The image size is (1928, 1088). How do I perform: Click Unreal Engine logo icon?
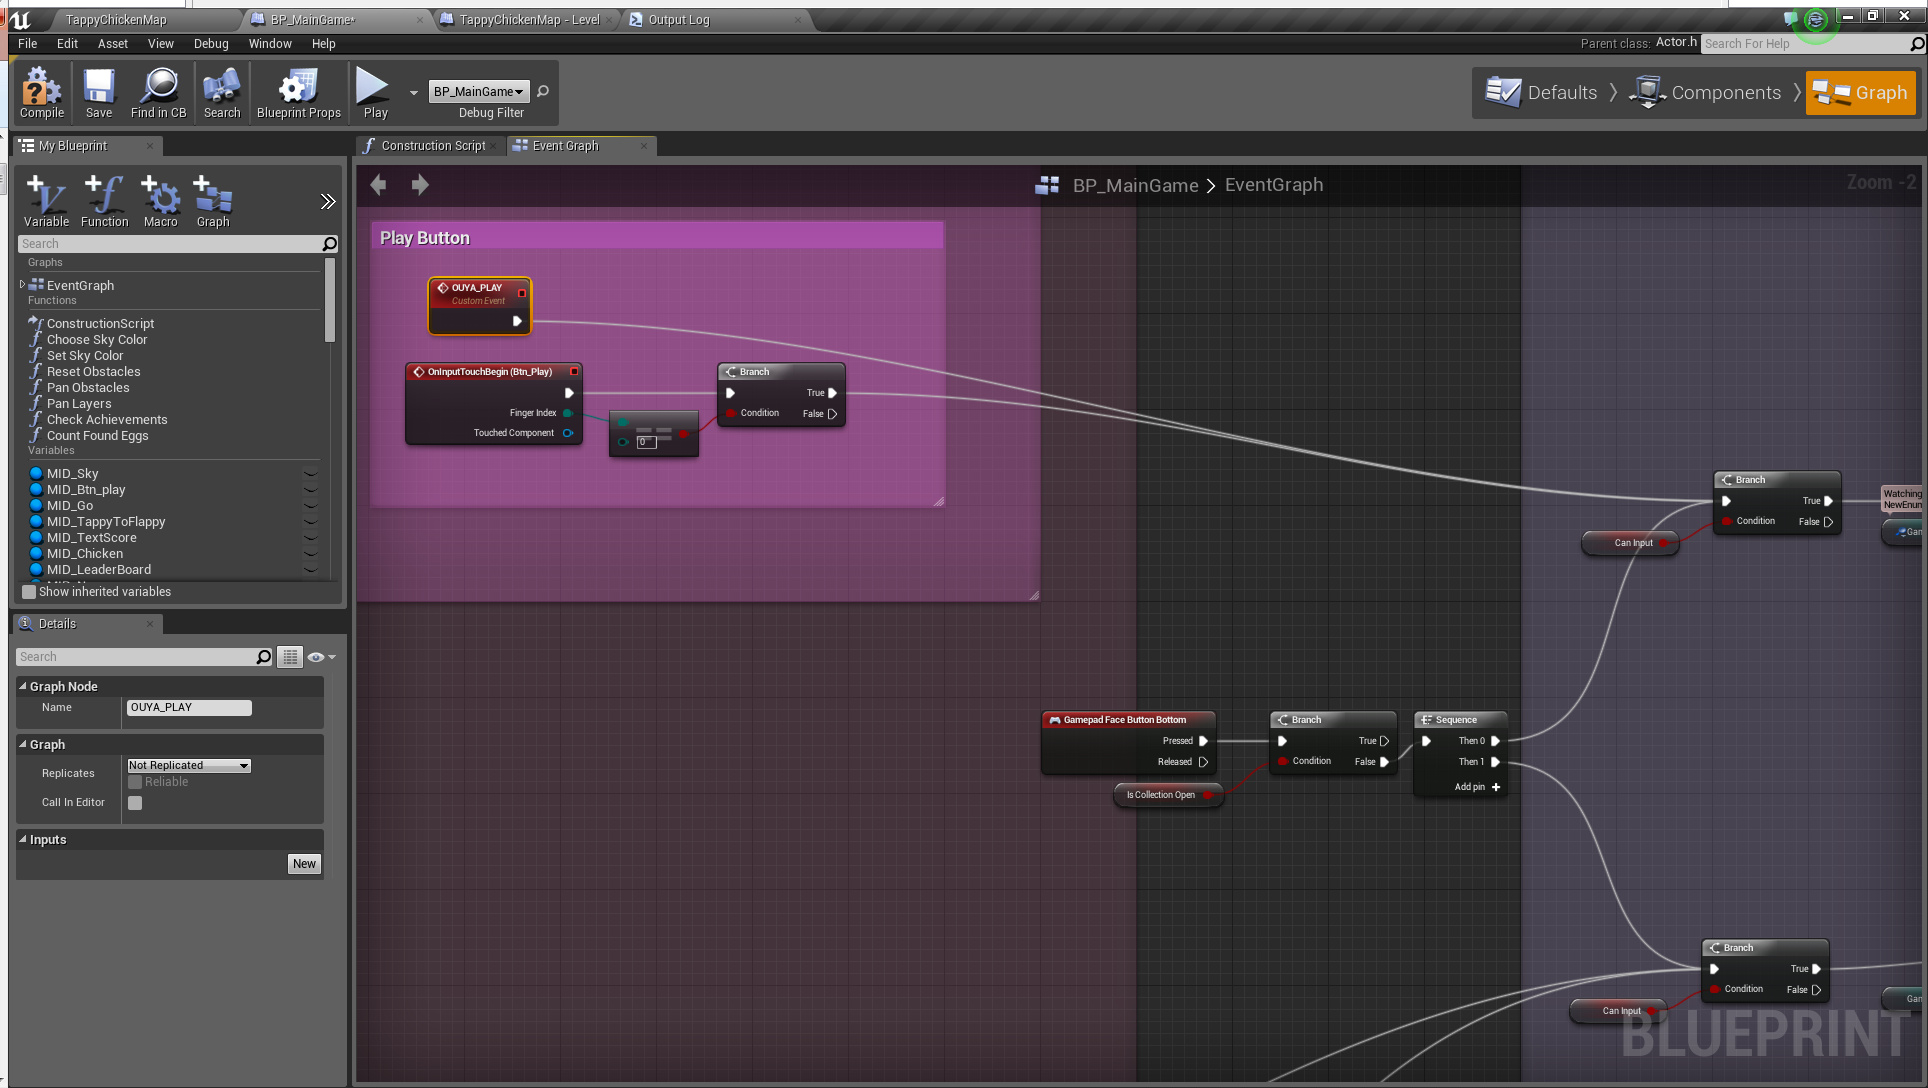pos(21,20)
